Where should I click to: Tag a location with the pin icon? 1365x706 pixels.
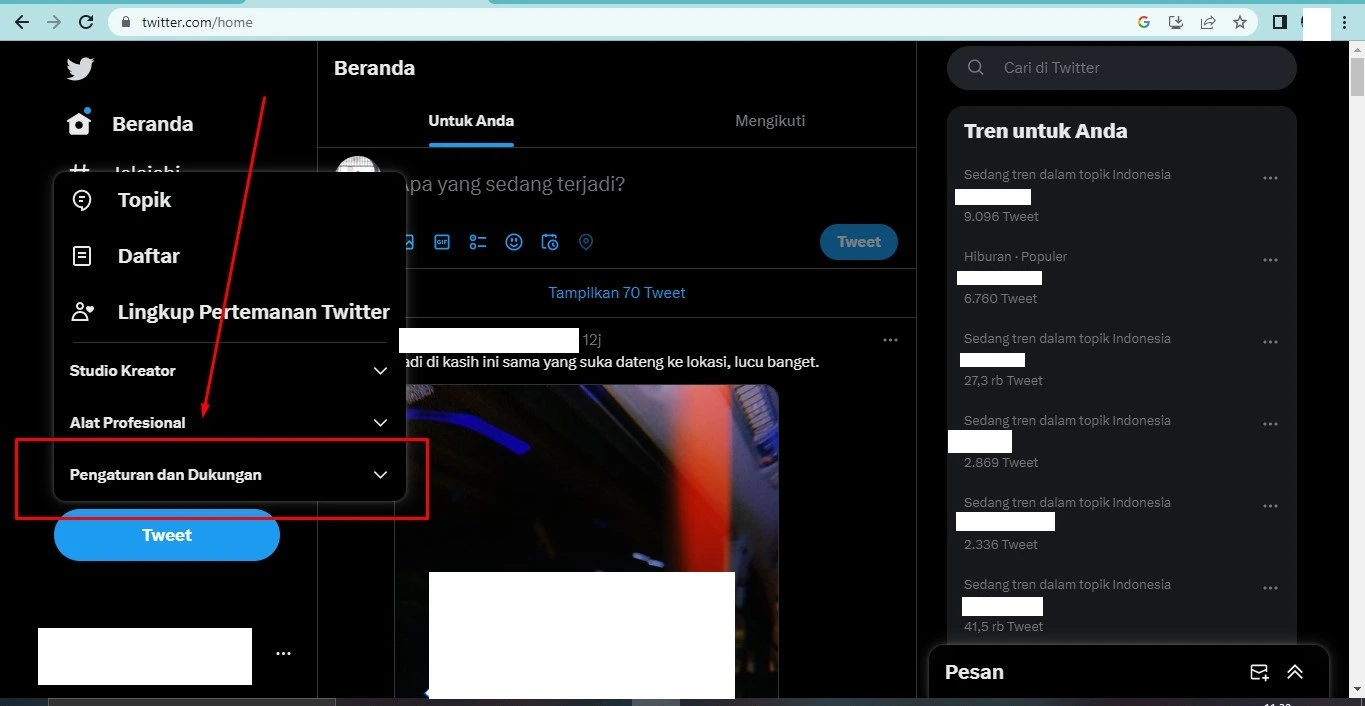pos(586,242)
